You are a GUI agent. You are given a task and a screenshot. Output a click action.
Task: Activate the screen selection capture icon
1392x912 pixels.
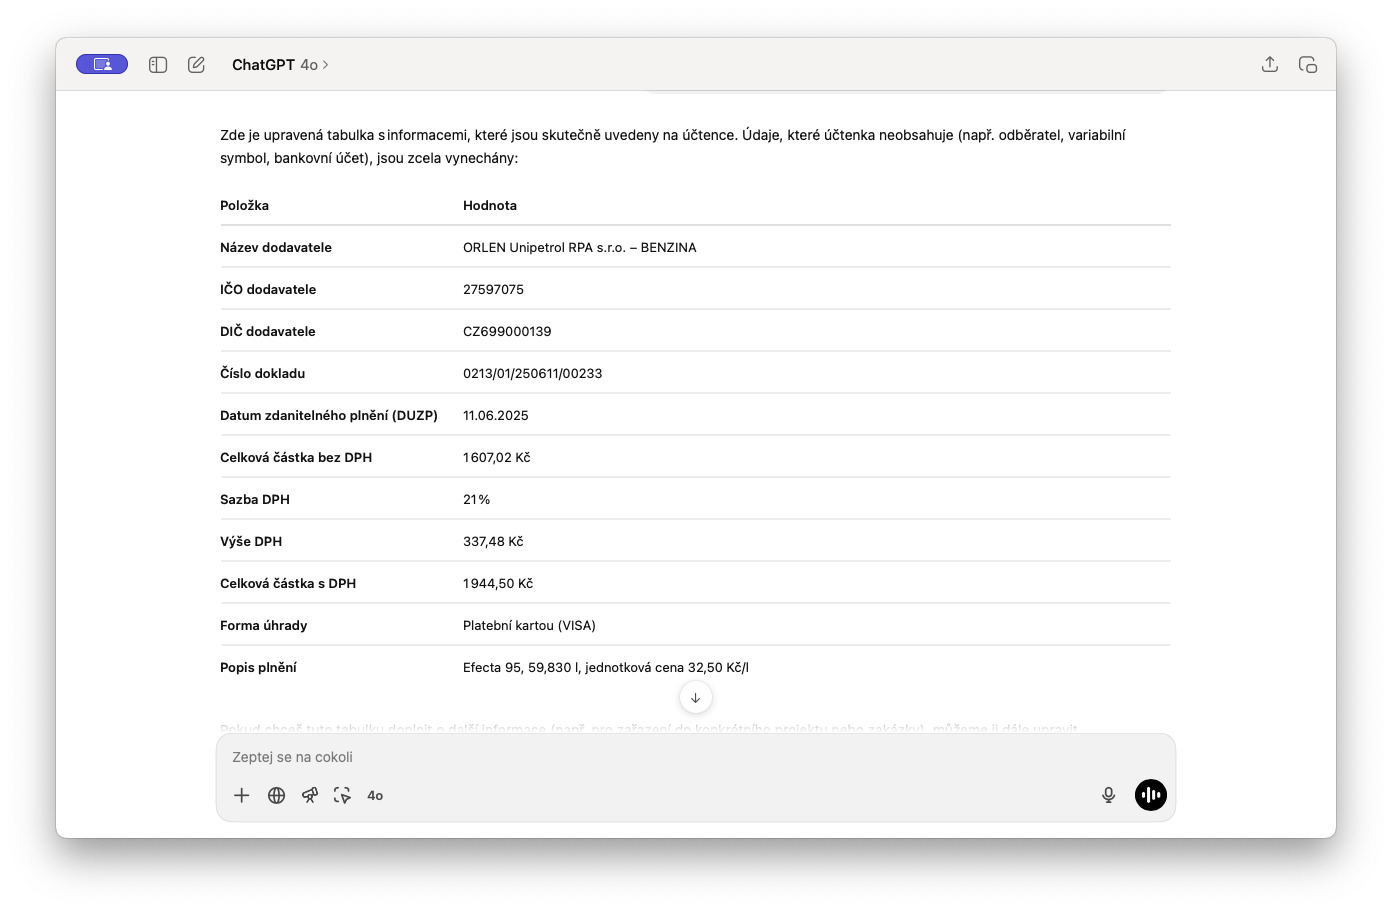click(342, 795)
